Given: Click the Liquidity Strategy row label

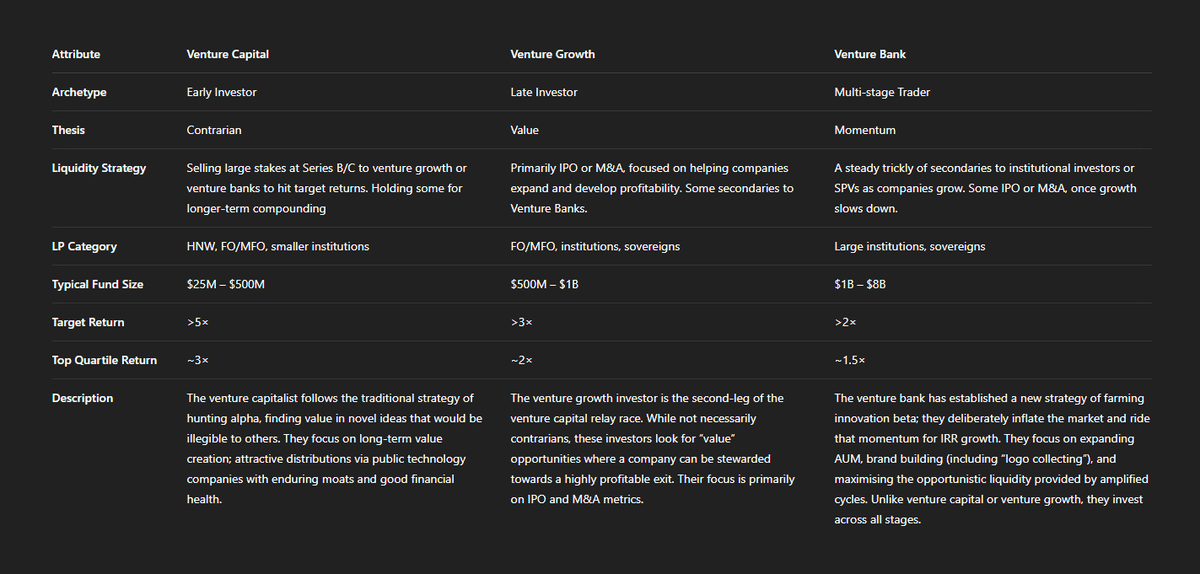Looking at the screenshot, I should (99, 168).
